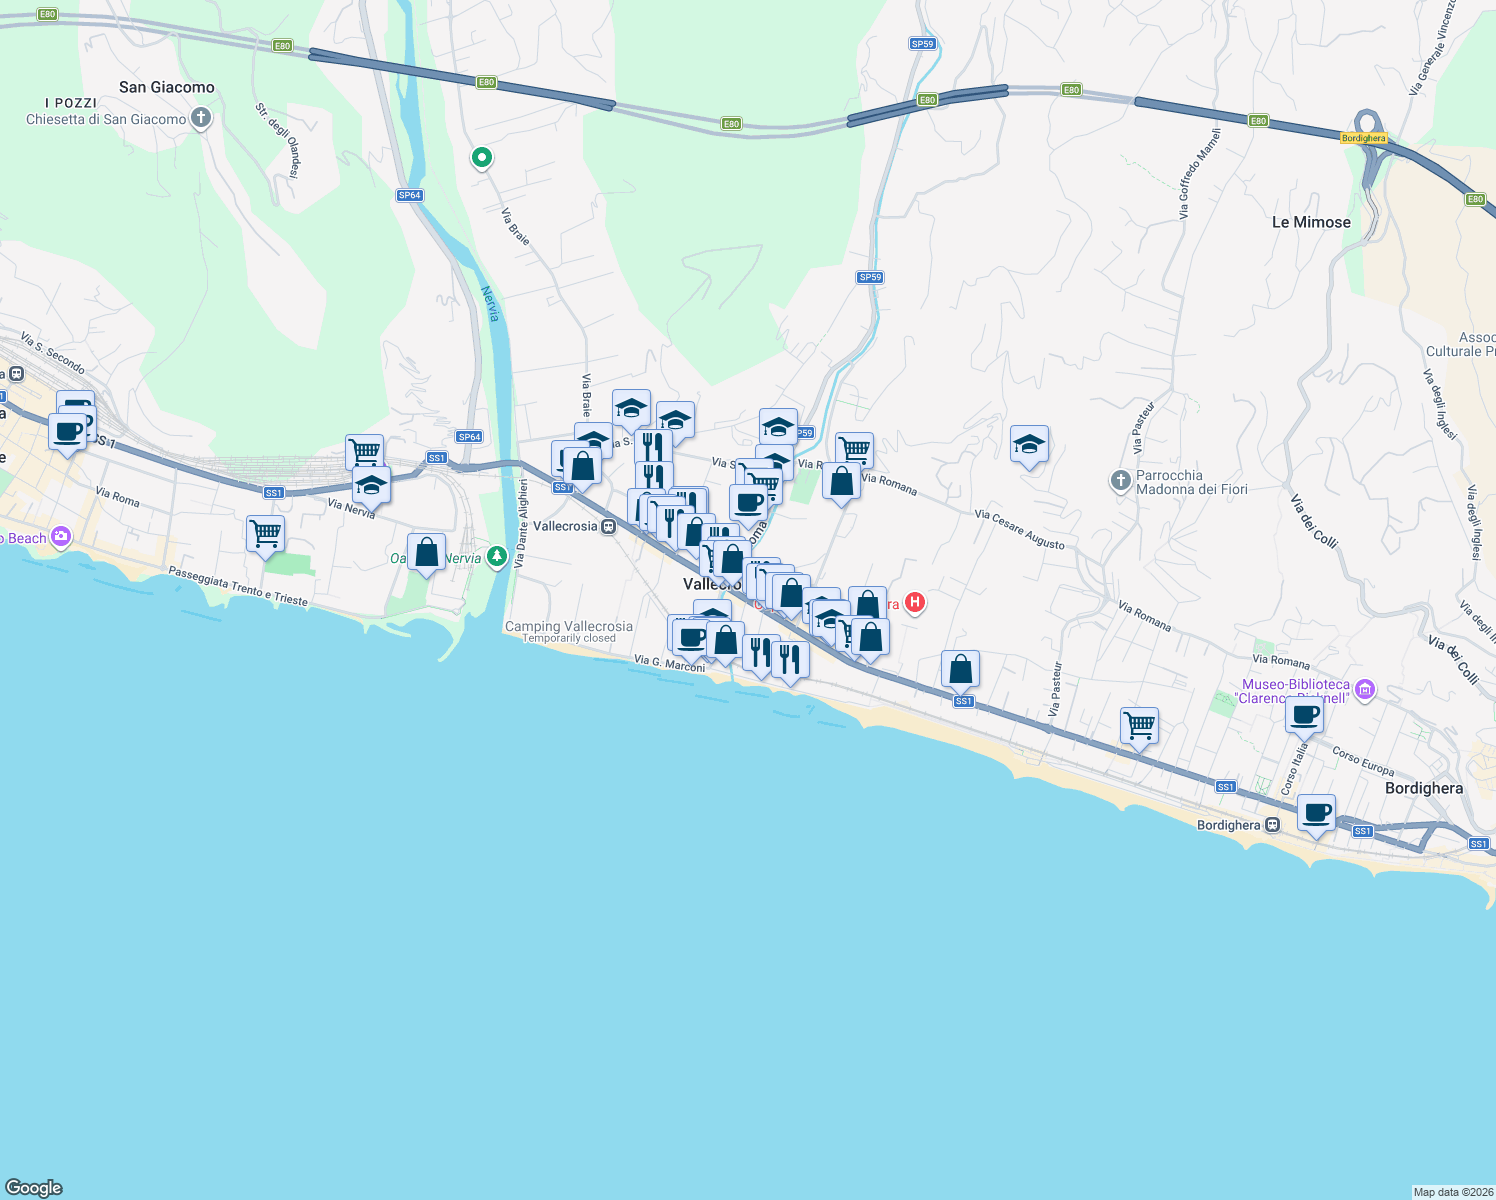This screenshot has height=1200, width=1496.
Task: Select the Vallecrosia train station marker
Action: (608, 524)
